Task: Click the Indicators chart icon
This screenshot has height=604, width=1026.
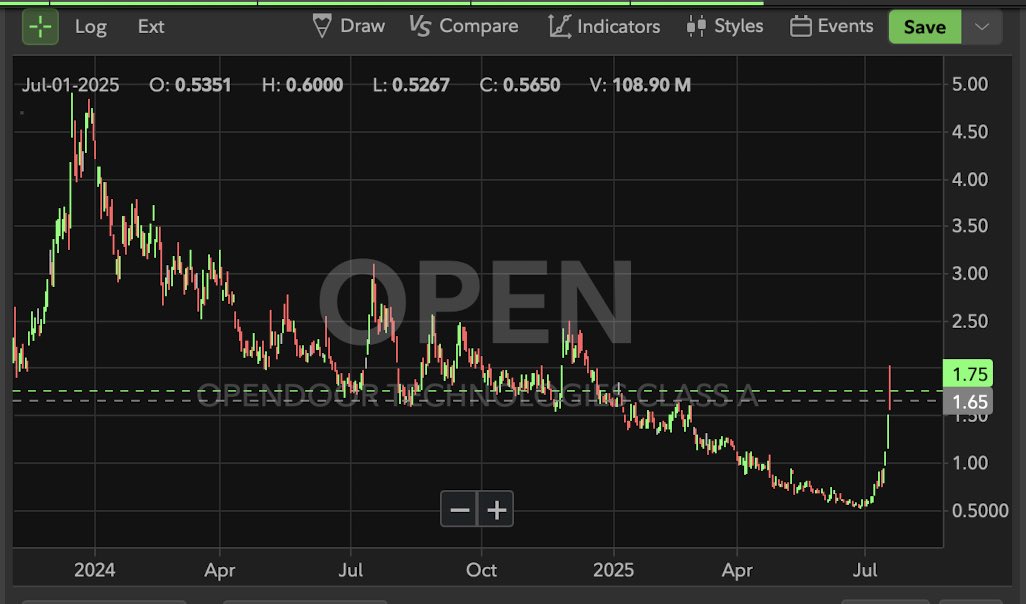Action: [559, 26]
